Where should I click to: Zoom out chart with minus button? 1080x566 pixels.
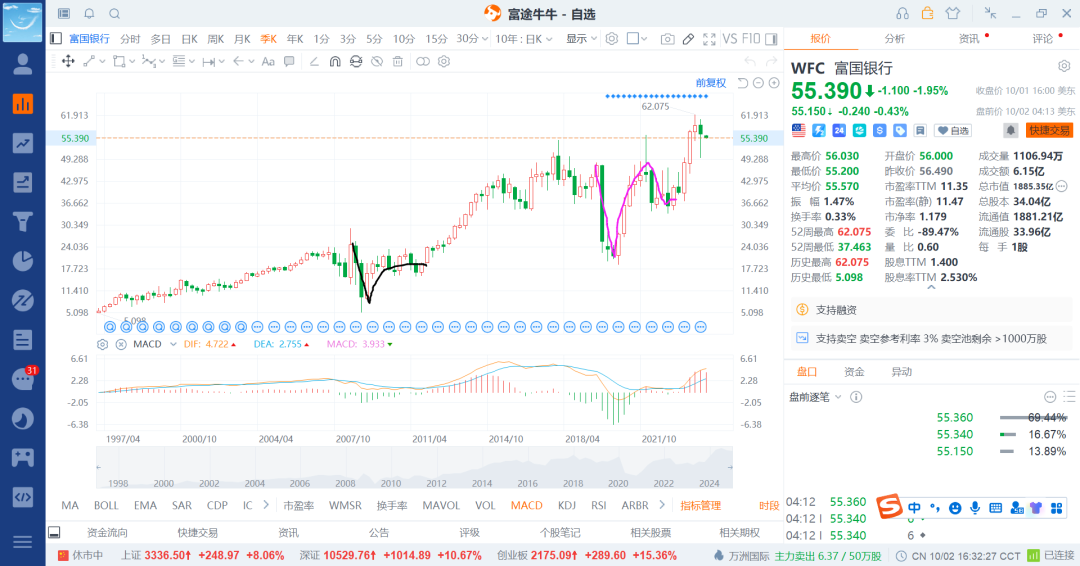tap(758, 83)
